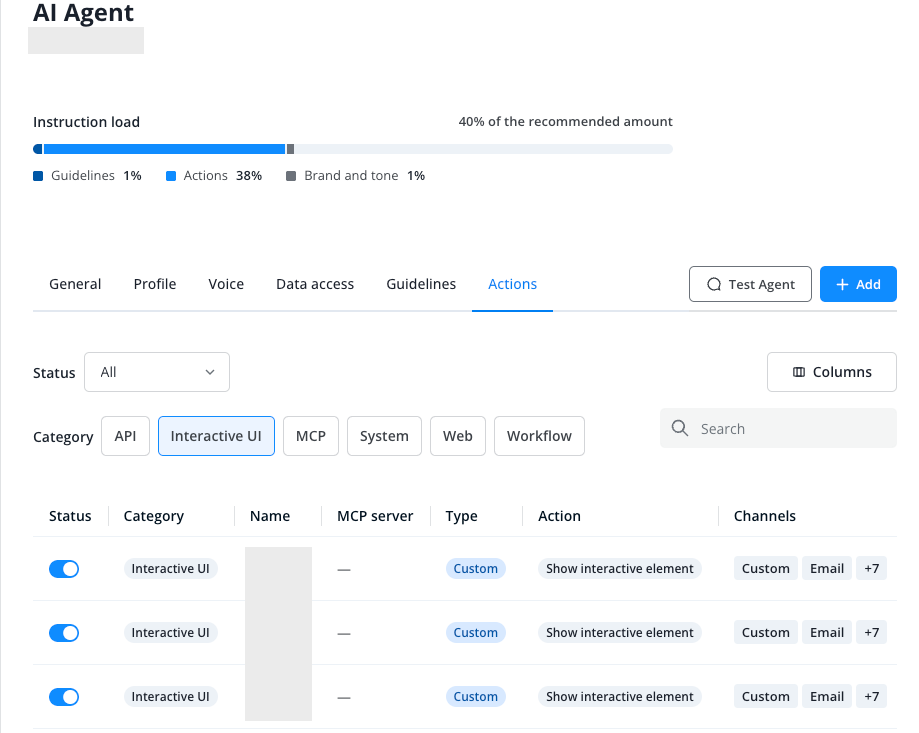Screen dimensions: 919x733
Task: Click the Action column header
Action: [560, 516]
